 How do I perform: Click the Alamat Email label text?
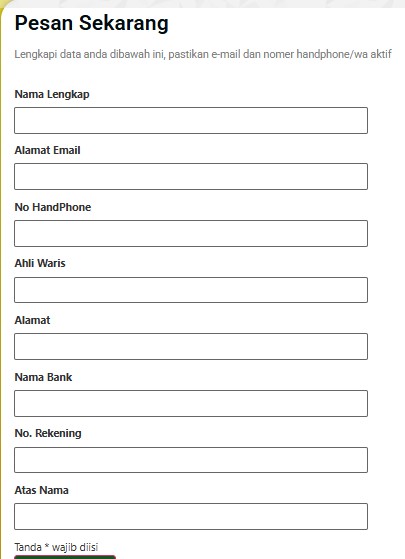point(47,150)
